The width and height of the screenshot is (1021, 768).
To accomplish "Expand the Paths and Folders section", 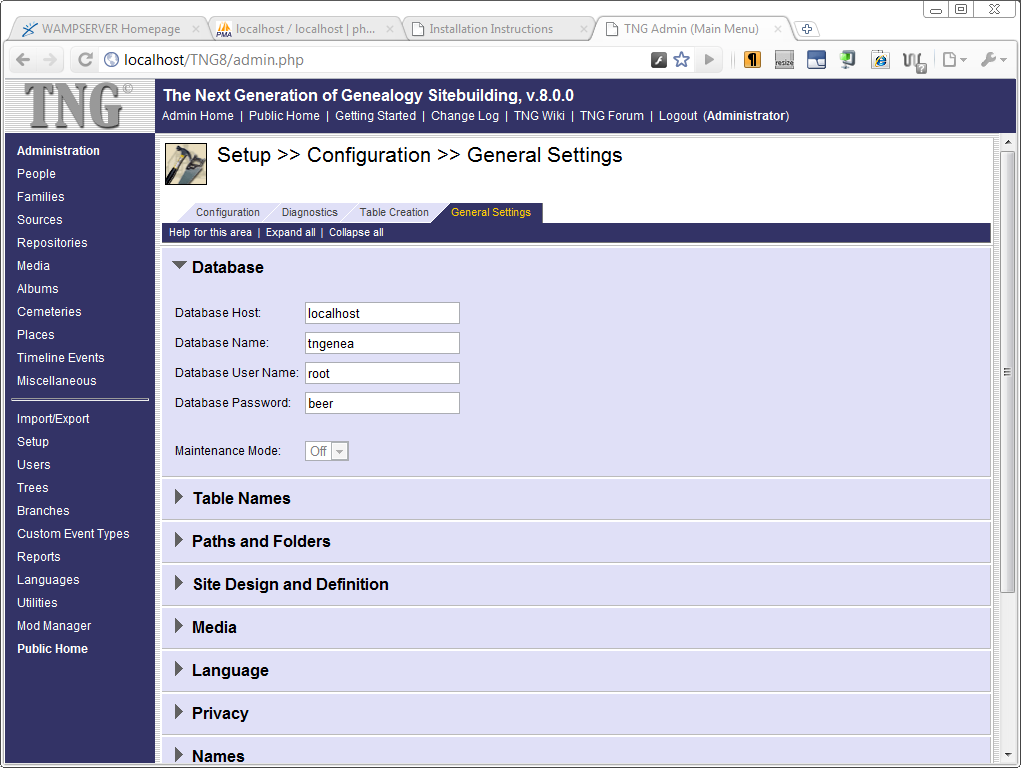I will (x=179, y=540).
